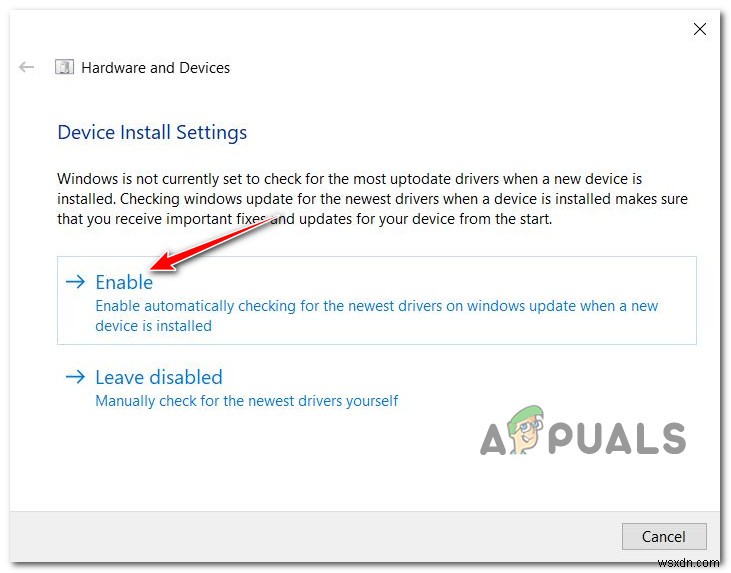Click Manually check for the newest drivers yourself
Viewport: 731px width, 573px height.
[247, 401]
